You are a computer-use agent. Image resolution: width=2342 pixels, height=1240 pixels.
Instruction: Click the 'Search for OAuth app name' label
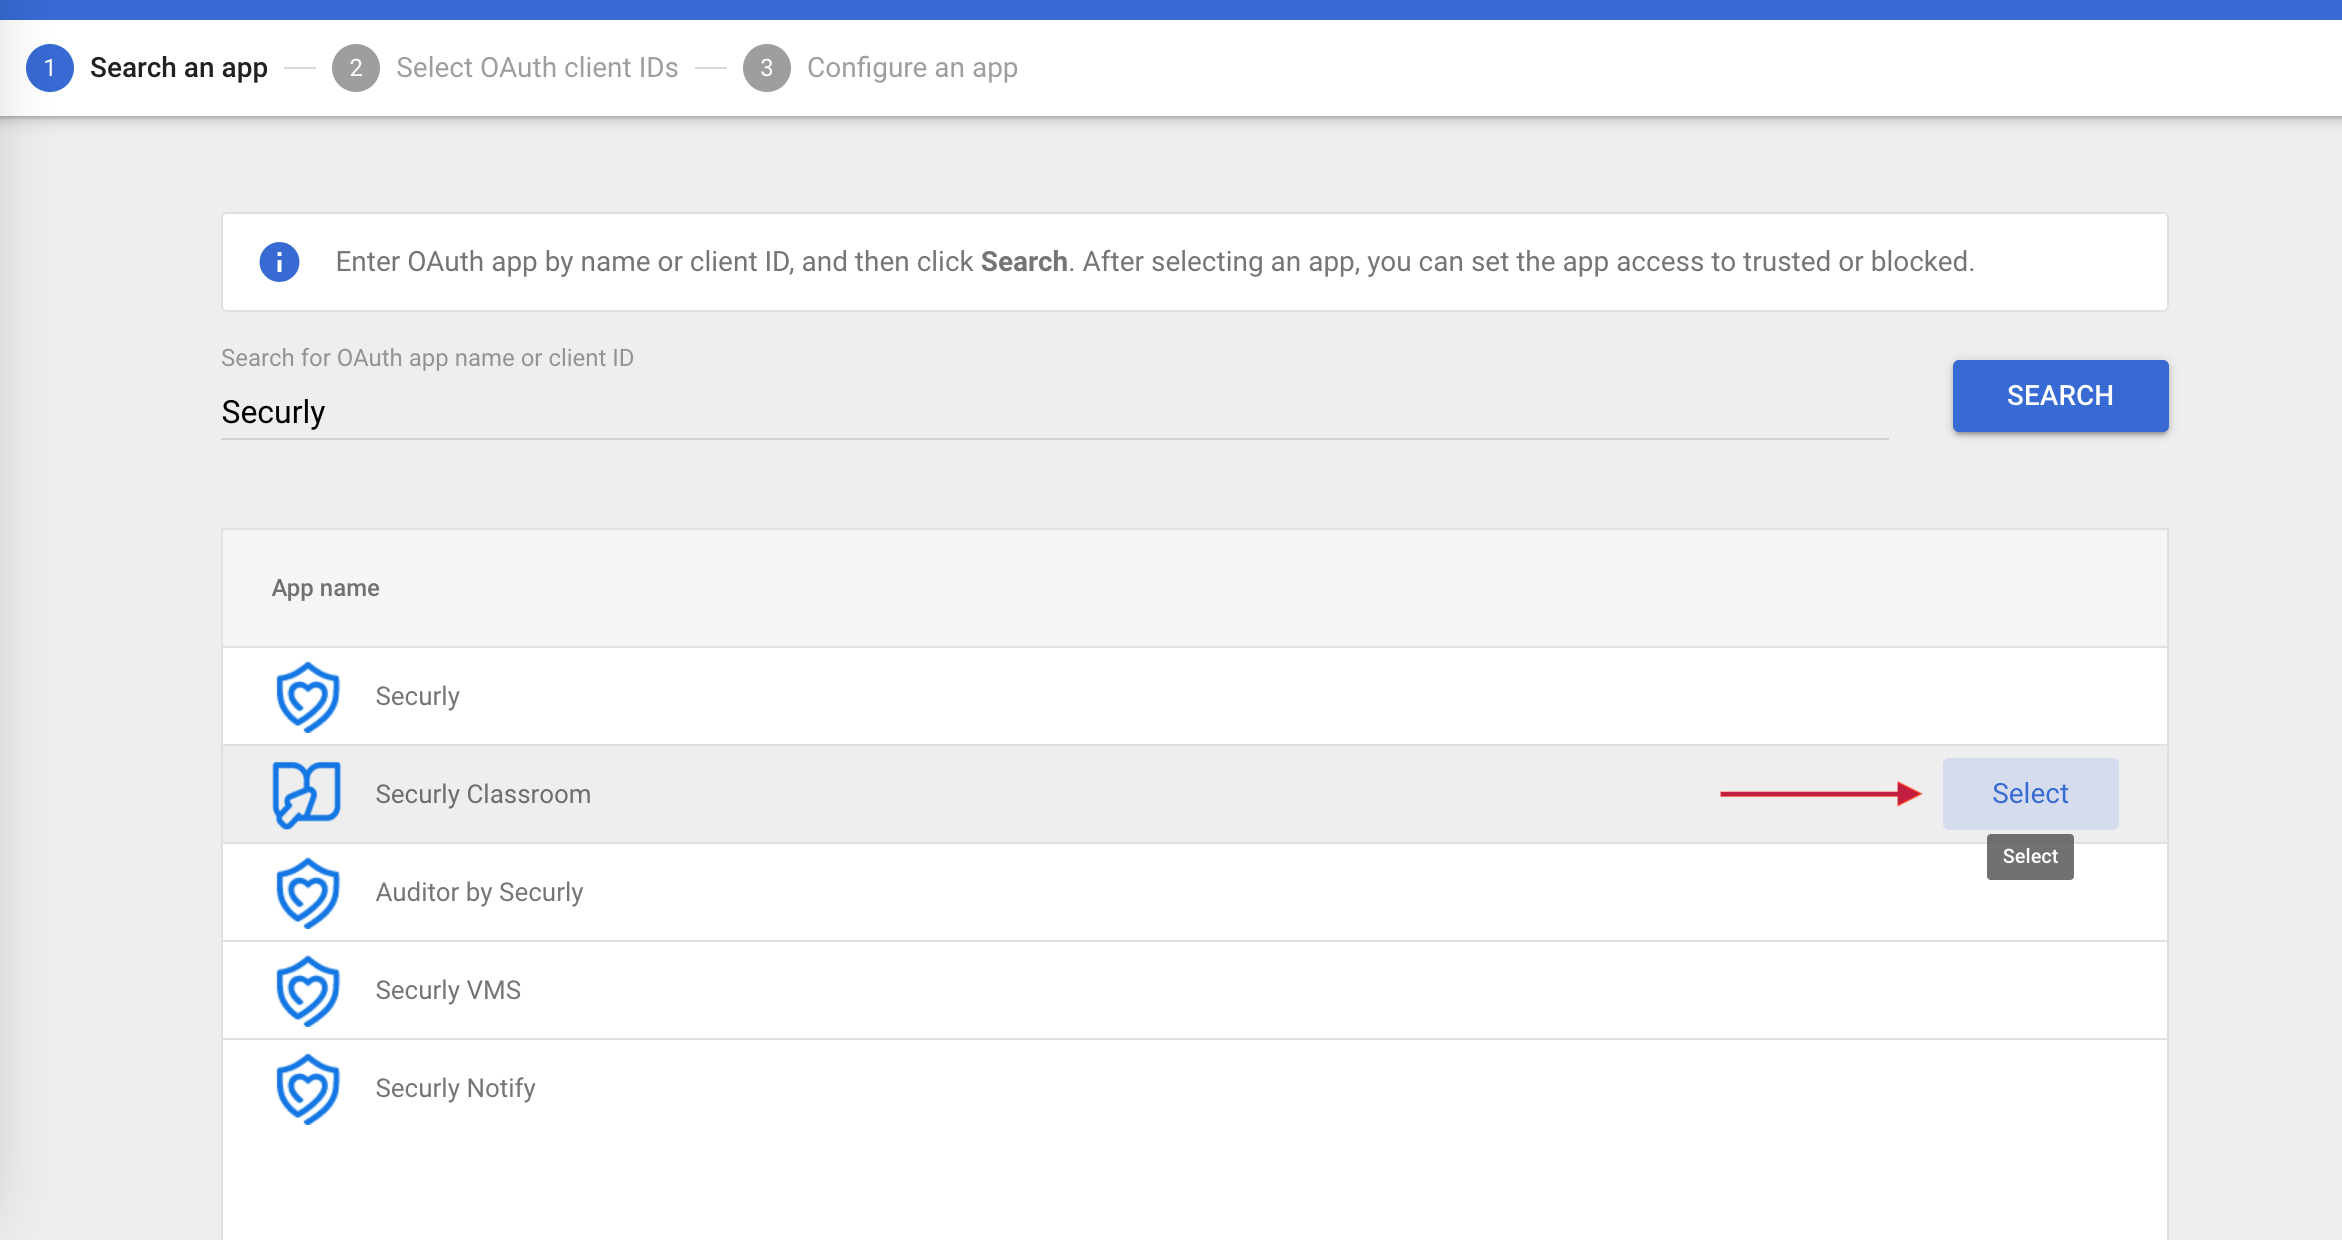click(x=427, y=358)
